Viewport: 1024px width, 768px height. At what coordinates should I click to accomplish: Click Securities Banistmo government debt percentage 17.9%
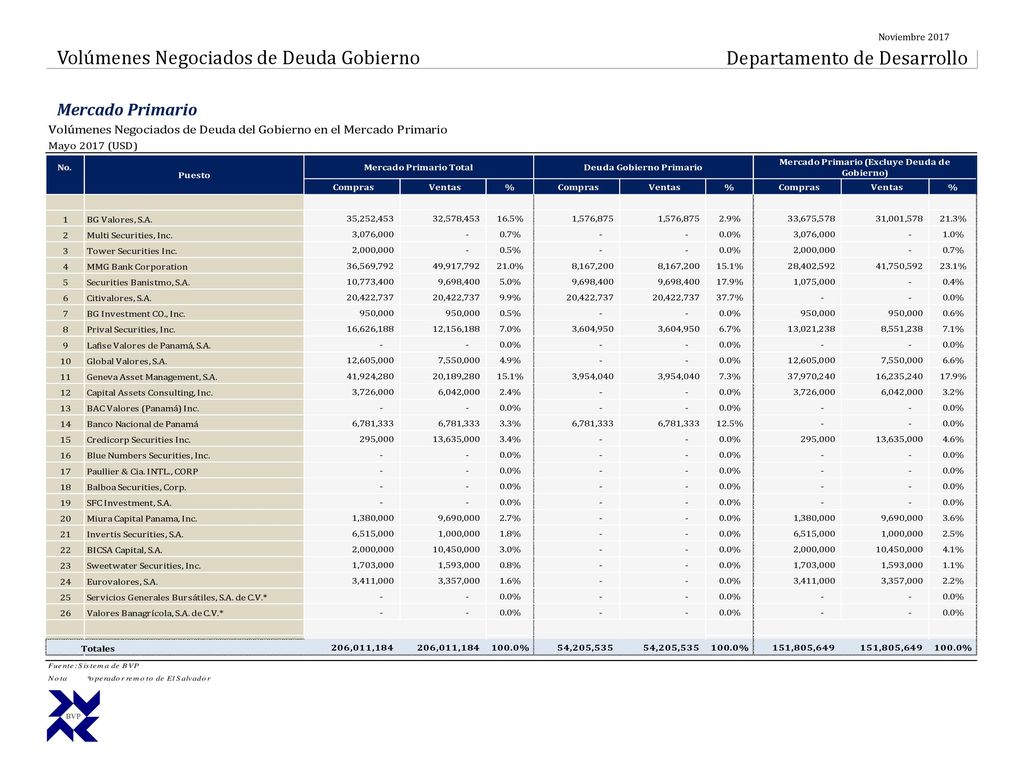point(729,281)
